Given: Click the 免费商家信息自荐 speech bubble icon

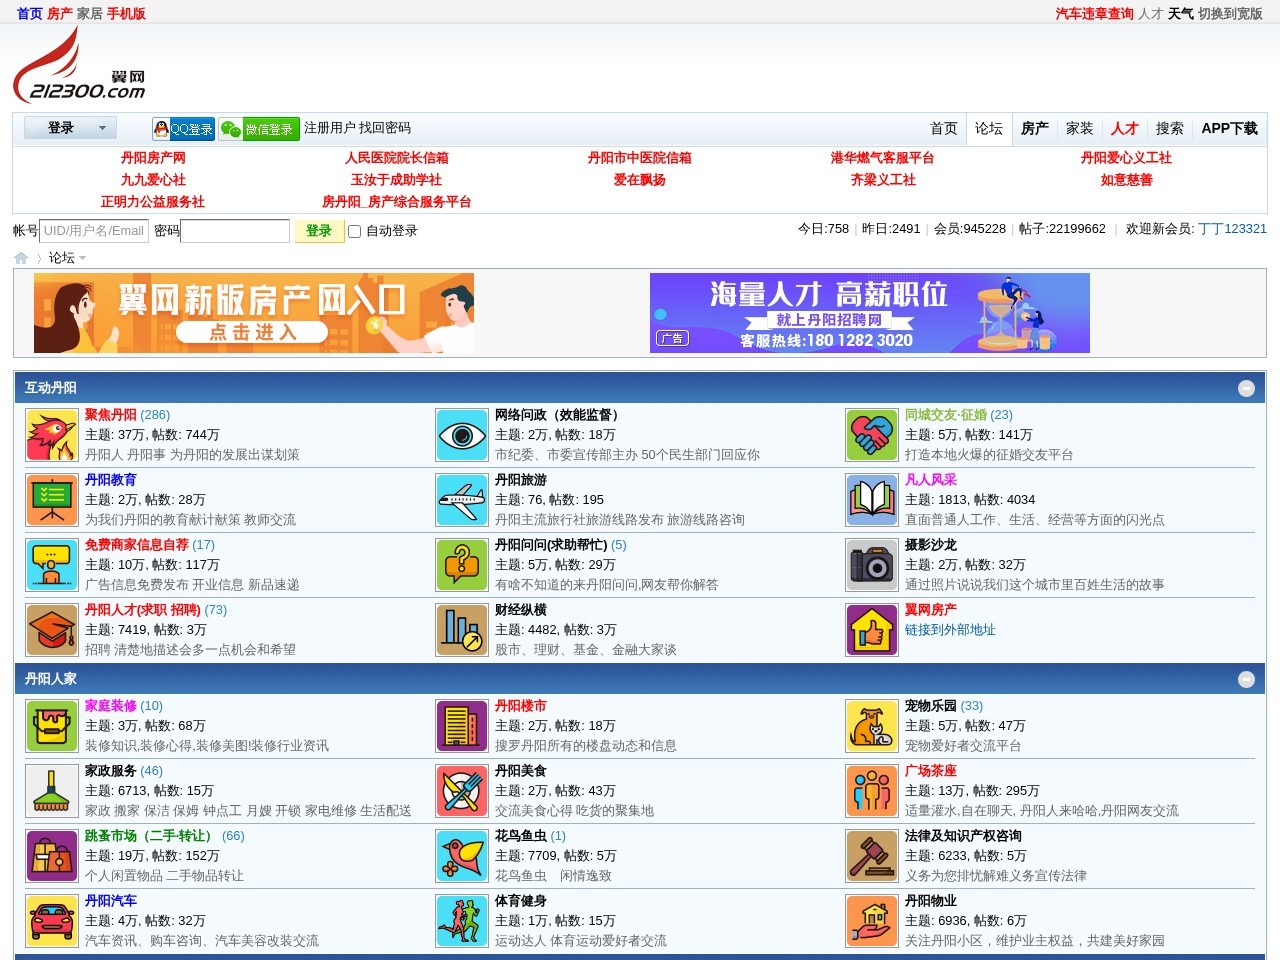Looking at the screenshot, I should 52,565.
